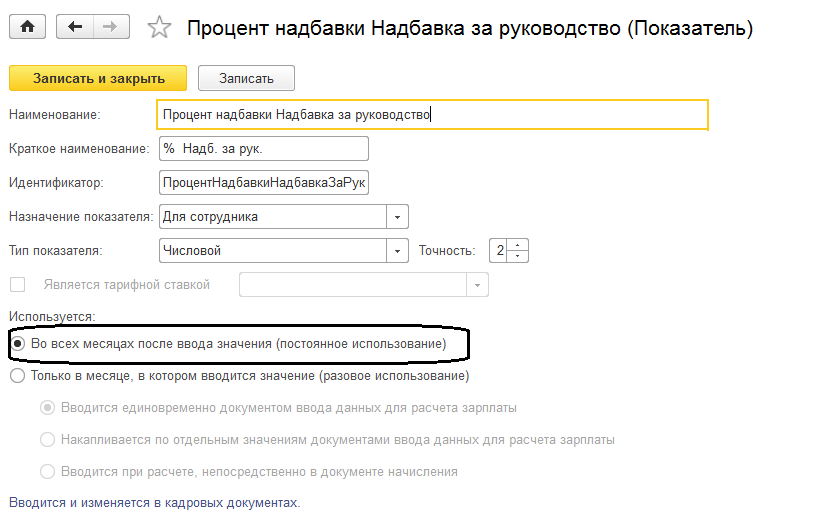This screenshot has height=524, width=816.
Task: Select "Во всех месяцах" radio button
Action: coord(17,343)
